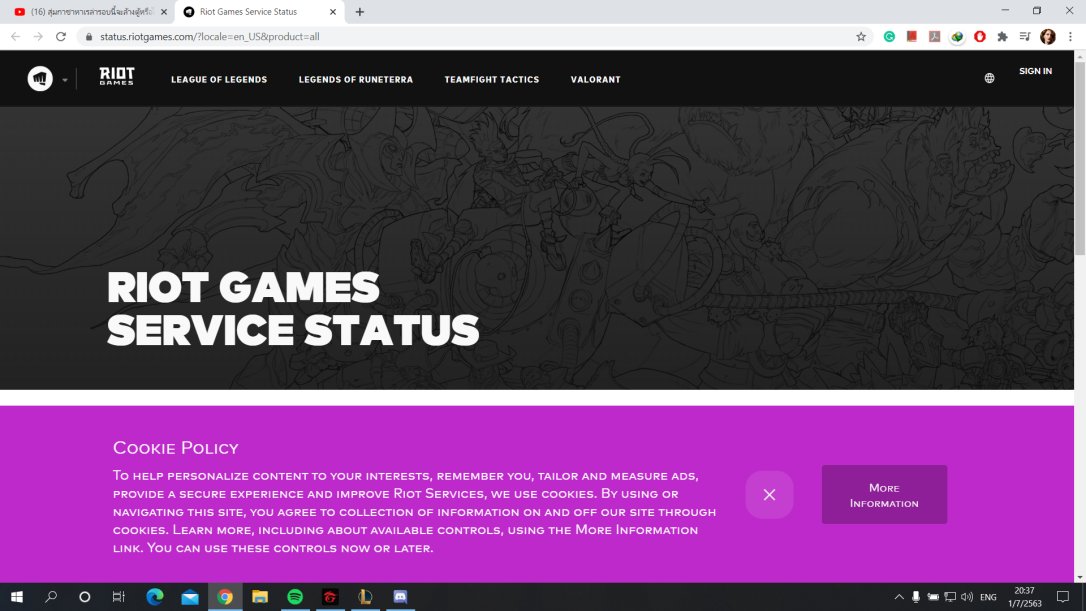This screenshot has width=1086, height=611.
Task: View site security lock info
Action: tap(89, 37)
